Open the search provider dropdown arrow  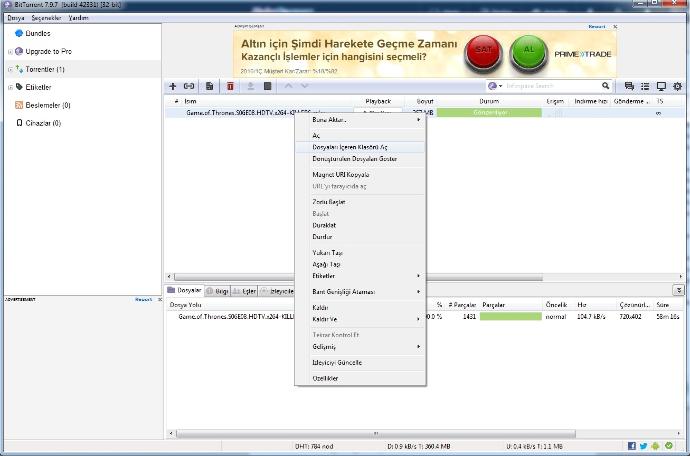(500, 86)
